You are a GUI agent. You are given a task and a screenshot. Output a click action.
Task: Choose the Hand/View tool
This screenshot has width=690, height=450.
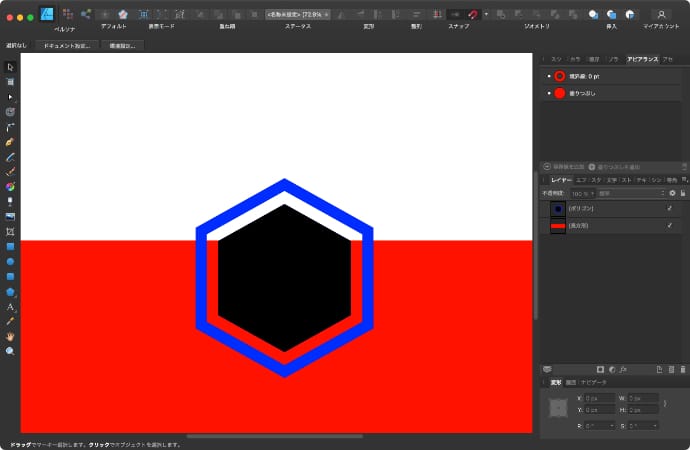click(10, 336)
